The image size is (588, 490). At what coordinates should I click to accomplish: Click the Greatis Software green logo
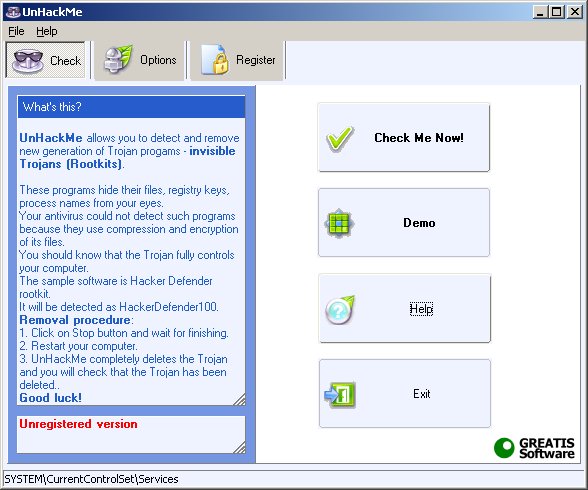tap(534, 448)
